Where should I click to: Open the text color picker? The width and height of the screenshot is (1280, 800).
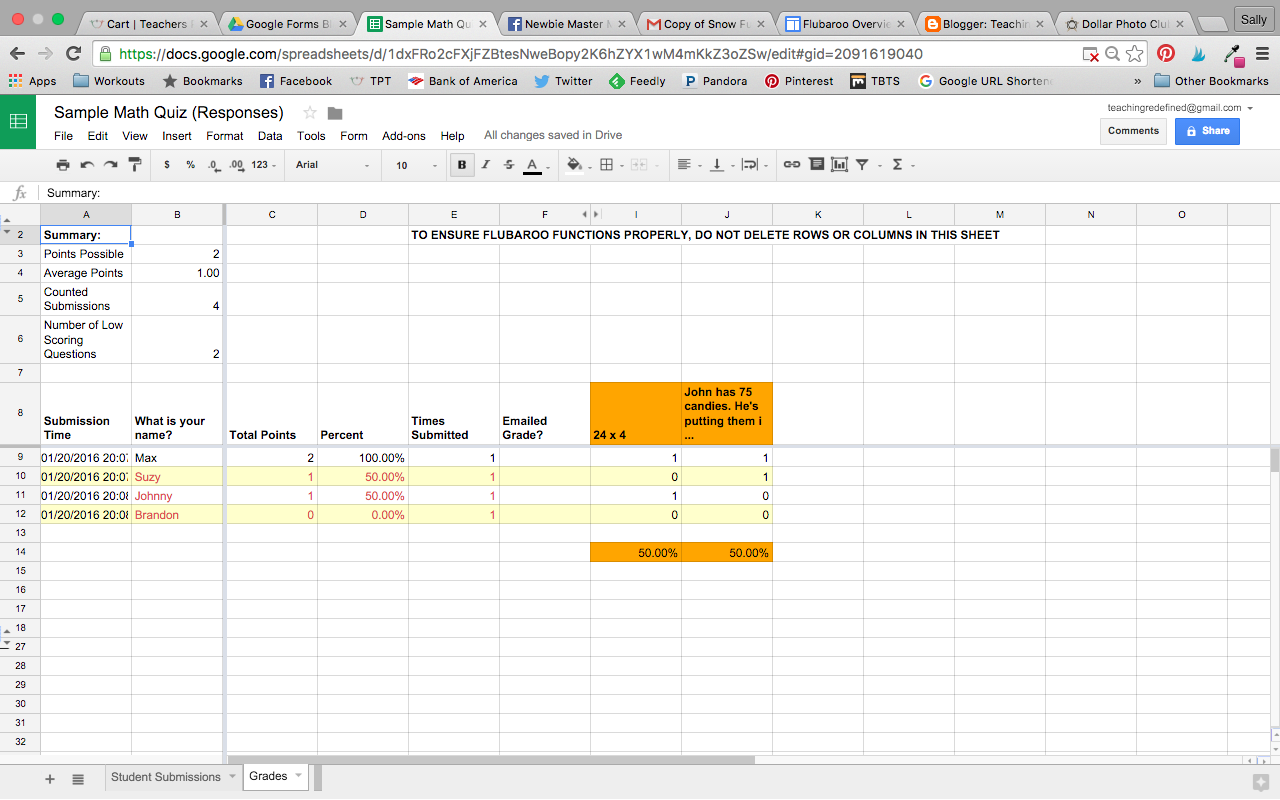pyautogui.click(x=534, y=164)
